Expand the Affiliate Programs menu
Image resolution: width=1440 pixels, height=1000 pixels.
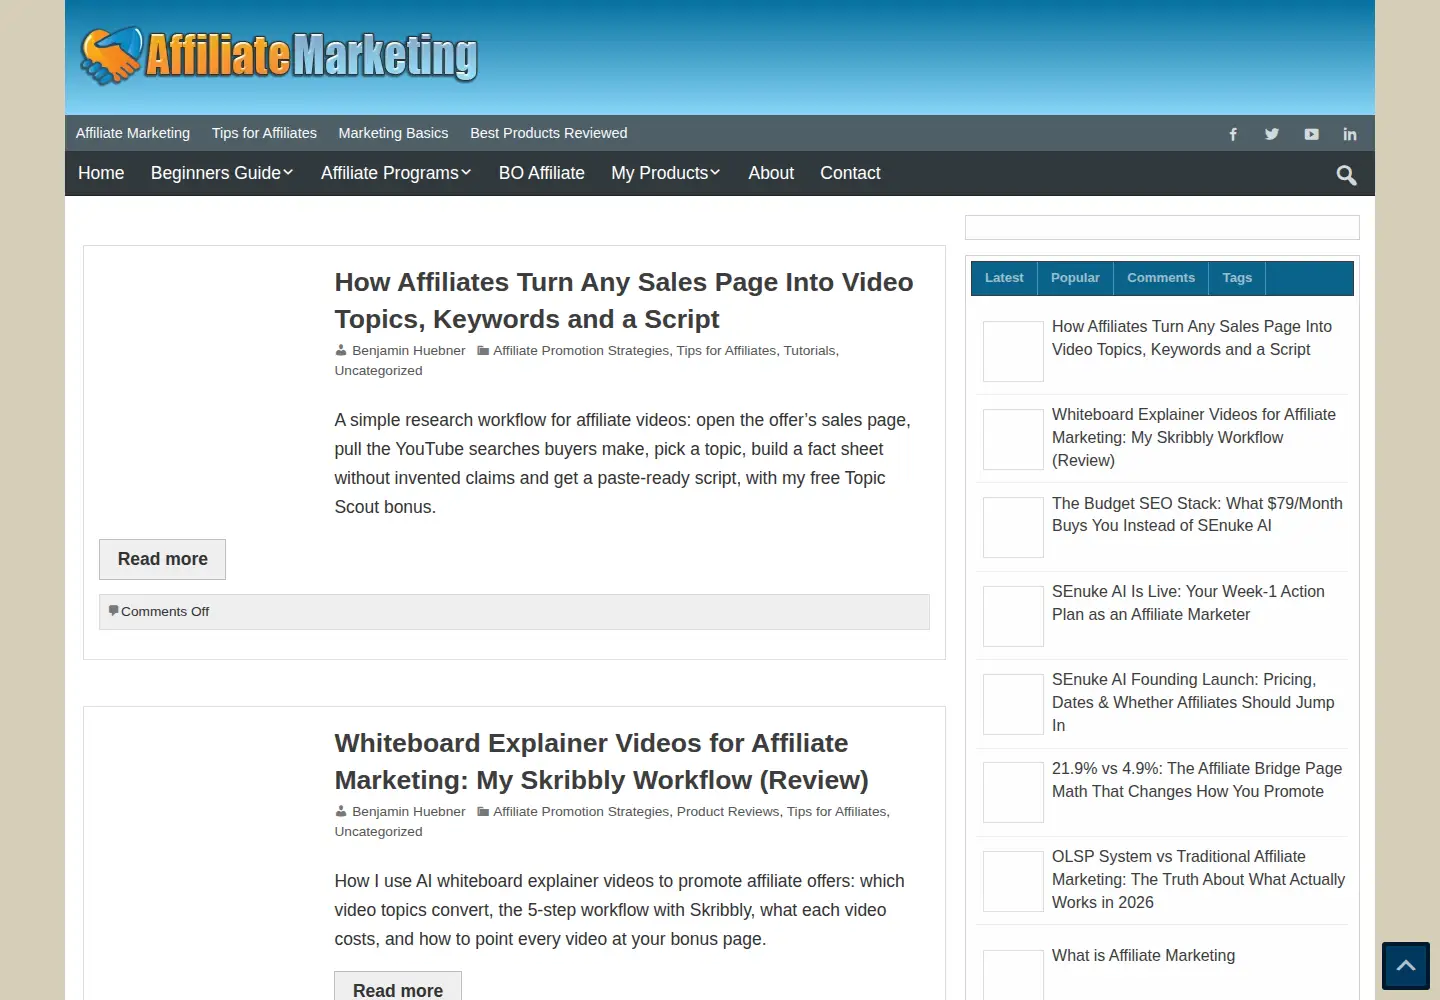[396, 173]
